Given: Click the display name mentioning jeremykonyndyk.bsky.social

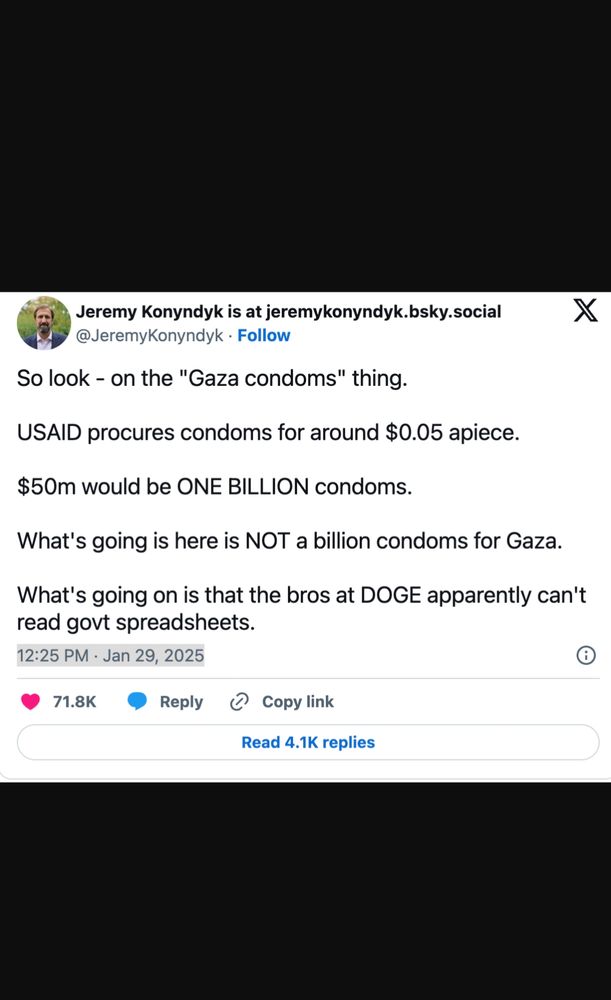Looking at the screenshot, I should [288, 312].
